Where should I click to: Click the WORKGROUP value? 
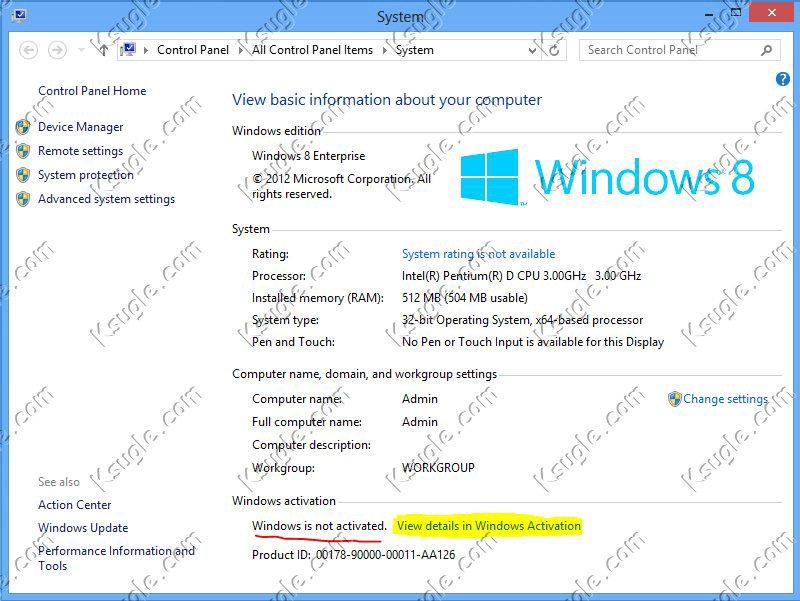(x=438, y=467)
